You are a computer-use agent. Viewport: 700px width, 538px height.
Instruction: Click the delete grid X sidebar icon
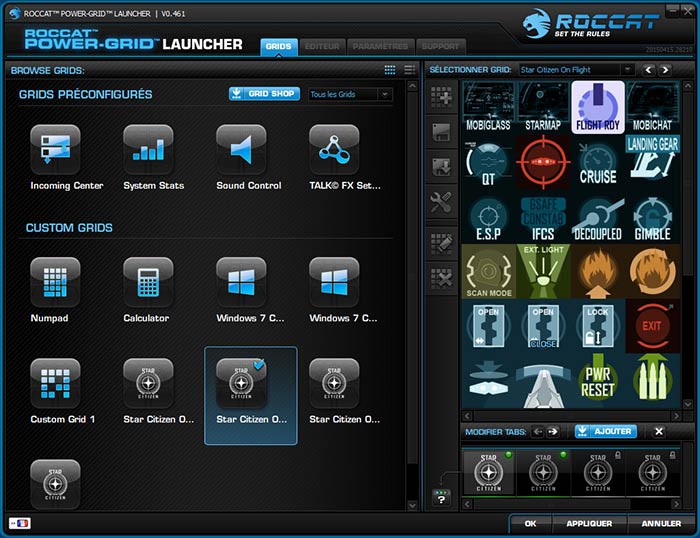[442, 279]
